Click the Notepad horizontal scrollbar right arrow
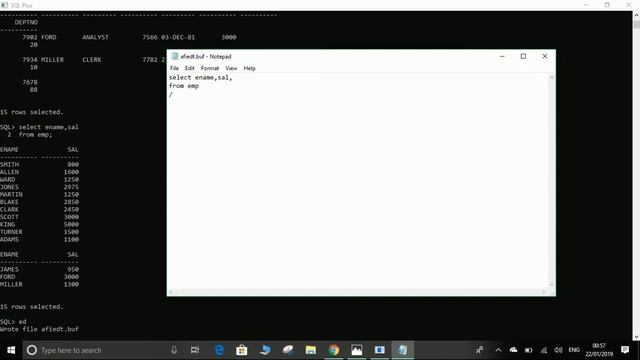The width and height of the screenshot is (640, 360). tap(544, 292)
